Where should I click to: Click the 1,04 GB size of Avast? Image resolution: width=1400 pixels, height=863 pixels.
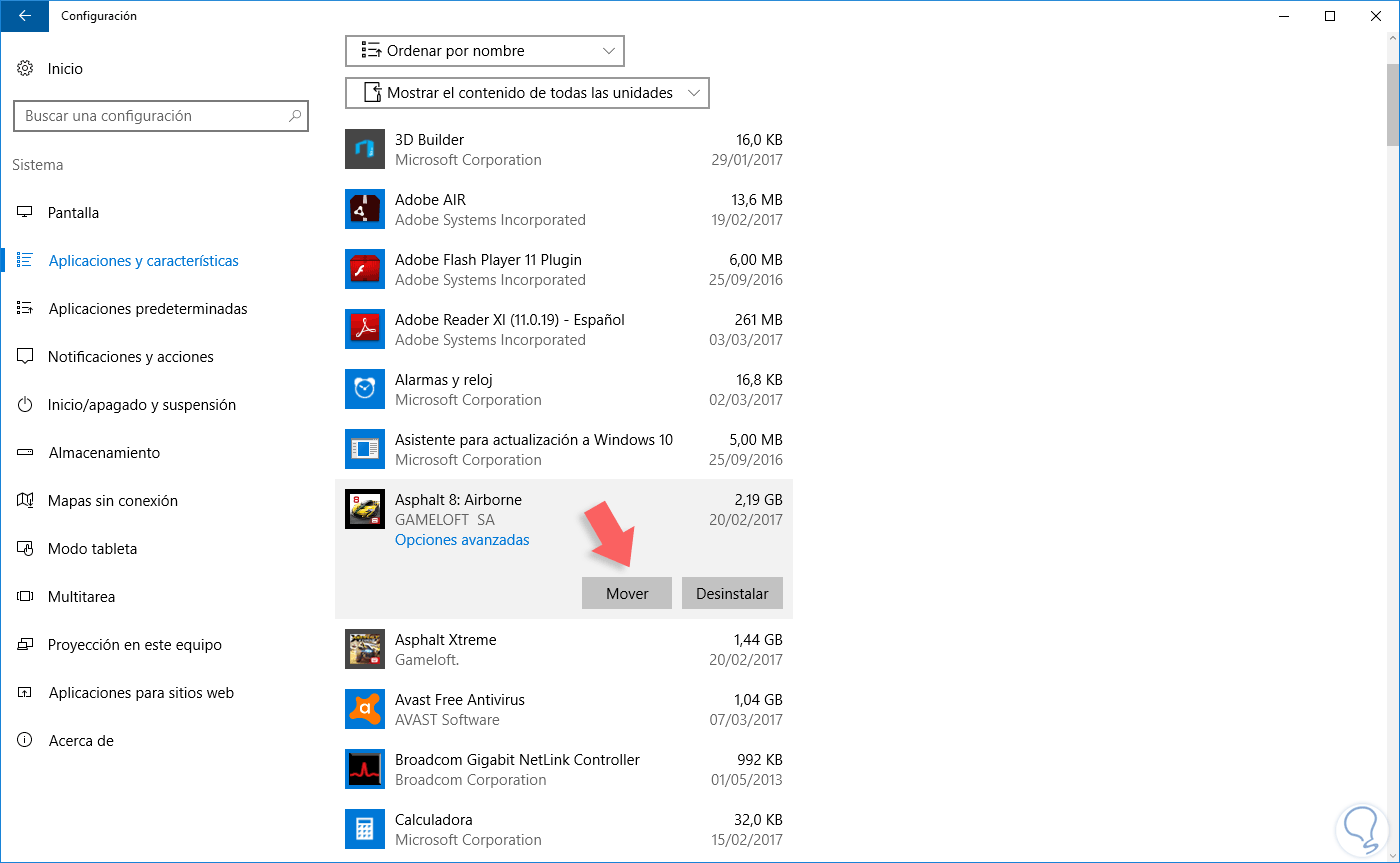click(758, 700)
